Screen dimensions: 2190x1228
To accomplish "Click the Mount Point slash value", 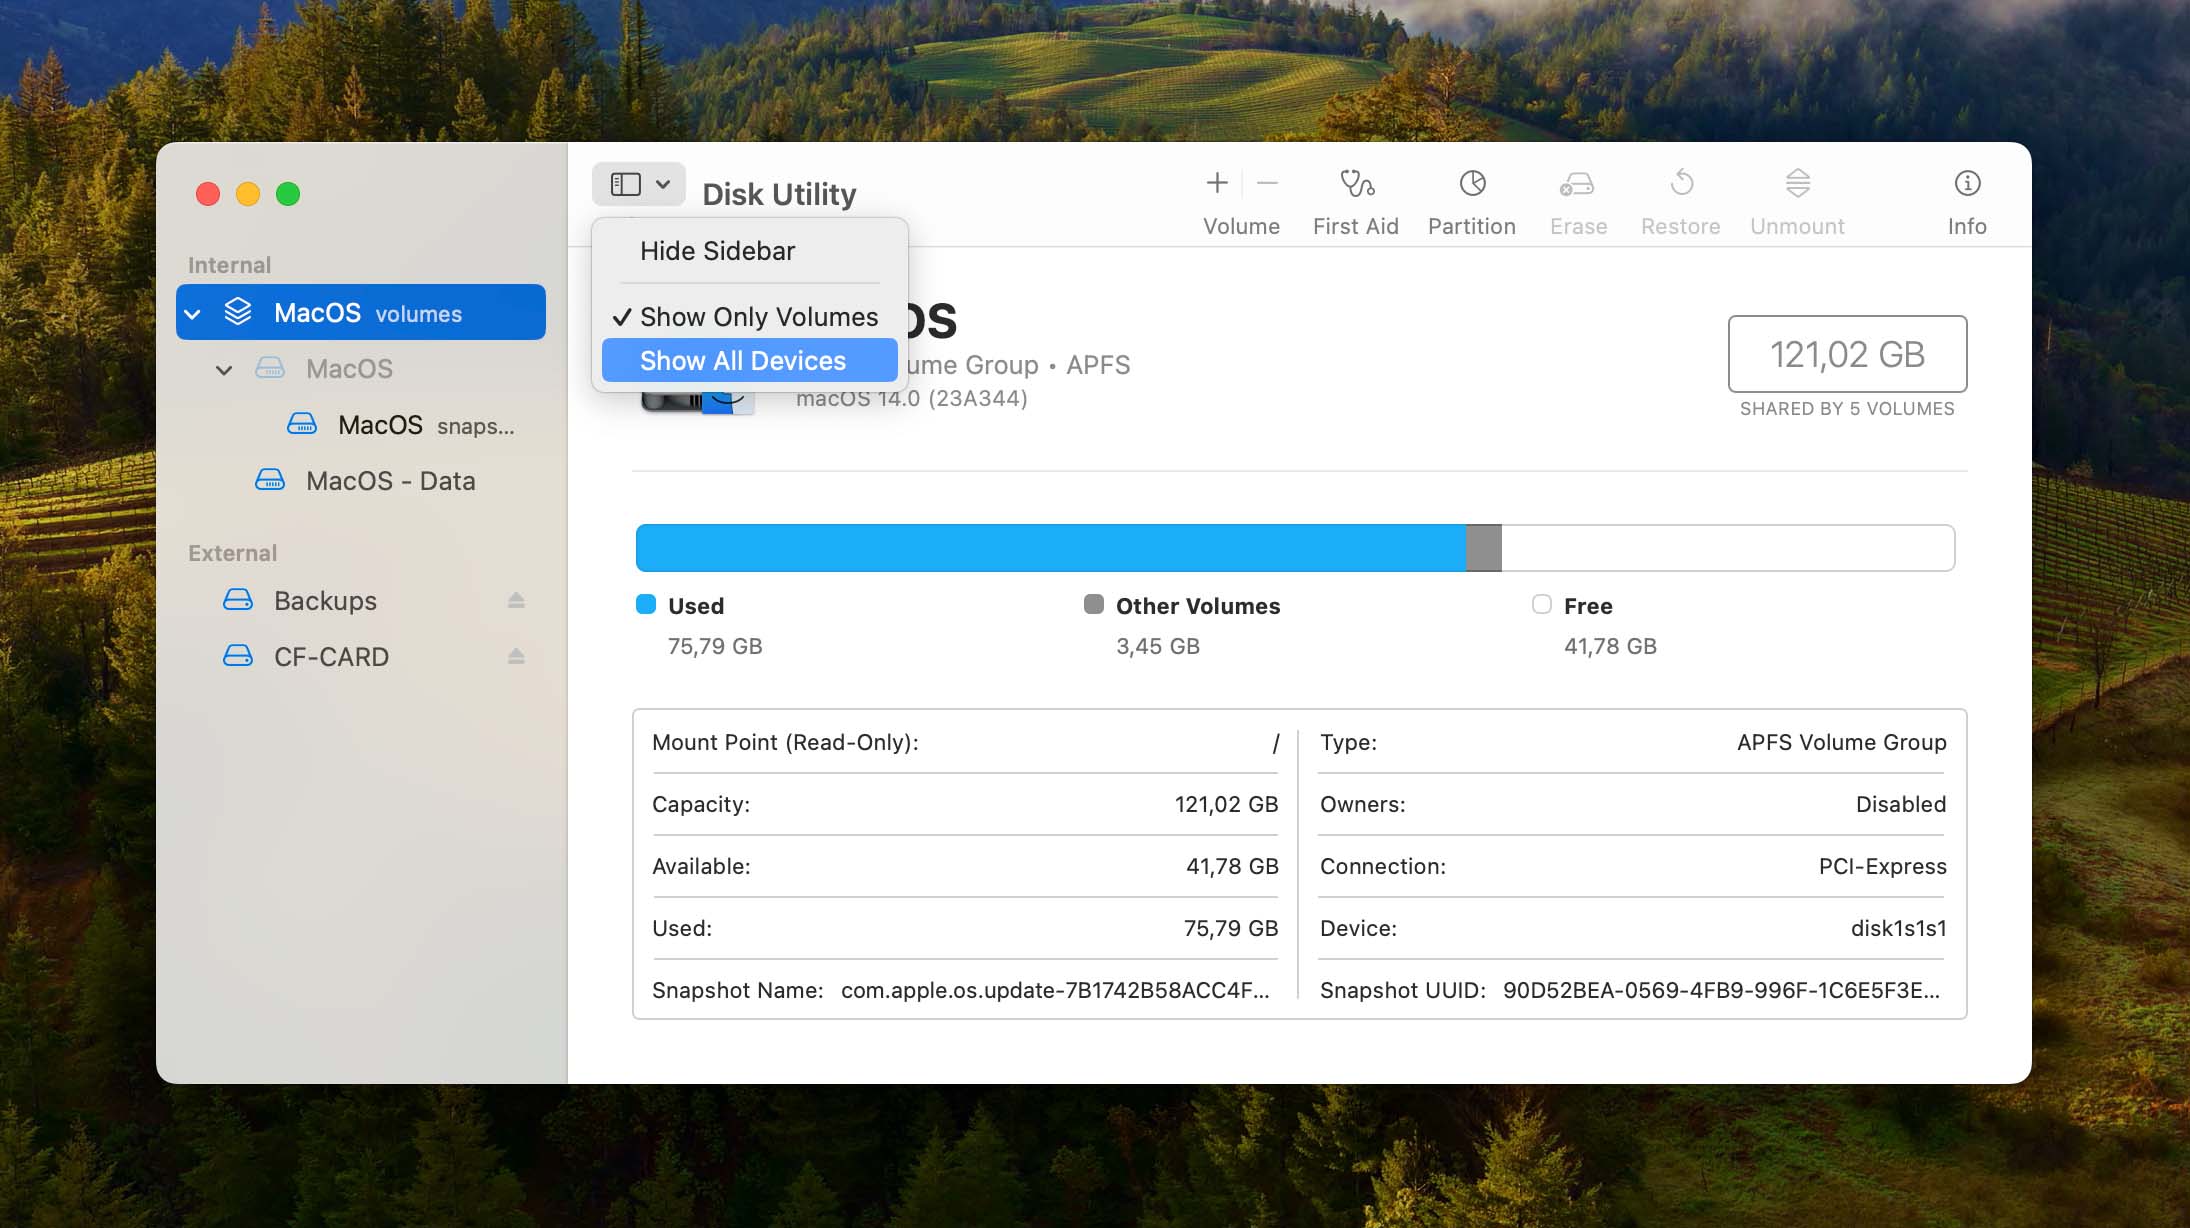I will (1275, 743).
